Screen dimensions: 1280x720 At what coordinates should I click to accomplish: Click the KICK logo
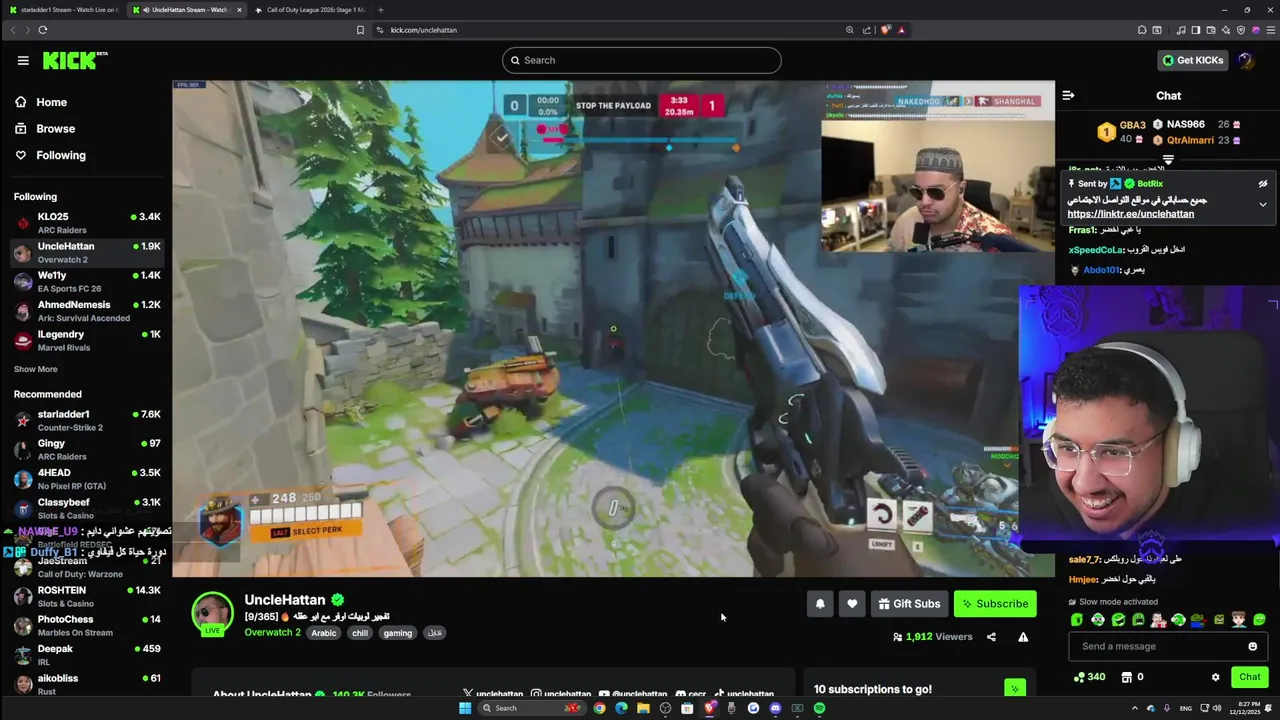(74, 60)
